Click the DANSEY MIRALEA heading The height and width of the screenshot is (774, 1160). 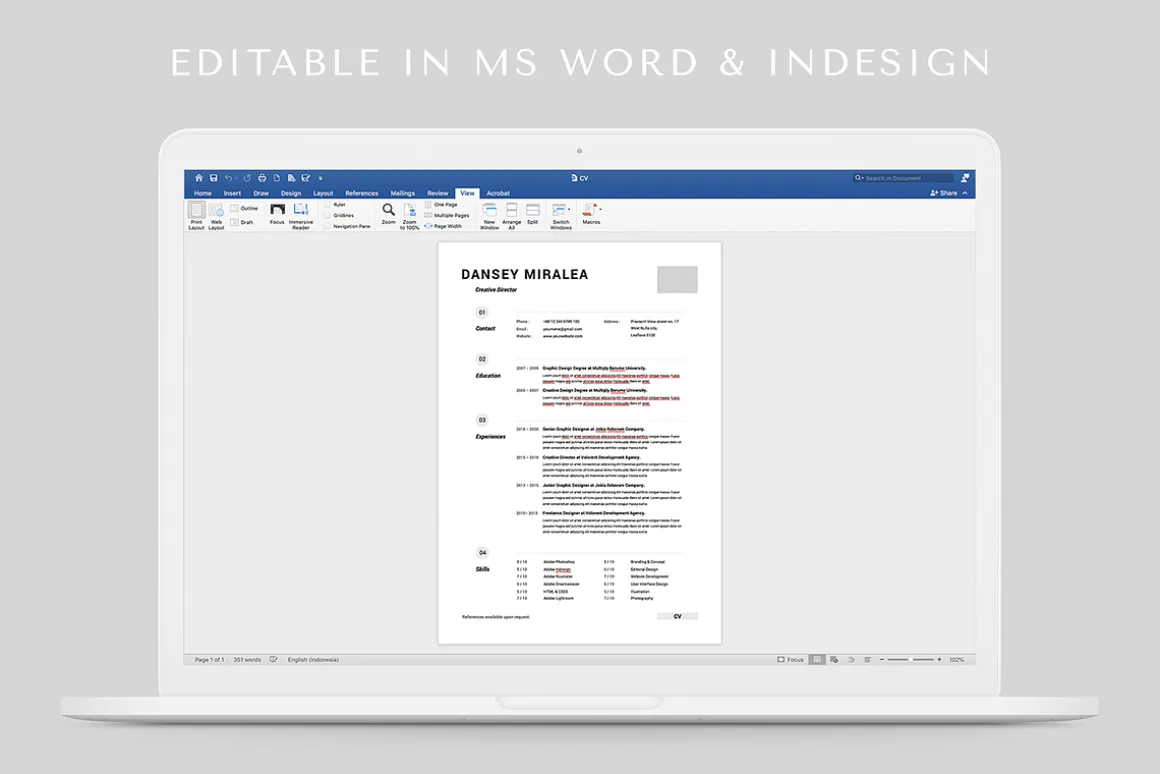click(525, 275)
